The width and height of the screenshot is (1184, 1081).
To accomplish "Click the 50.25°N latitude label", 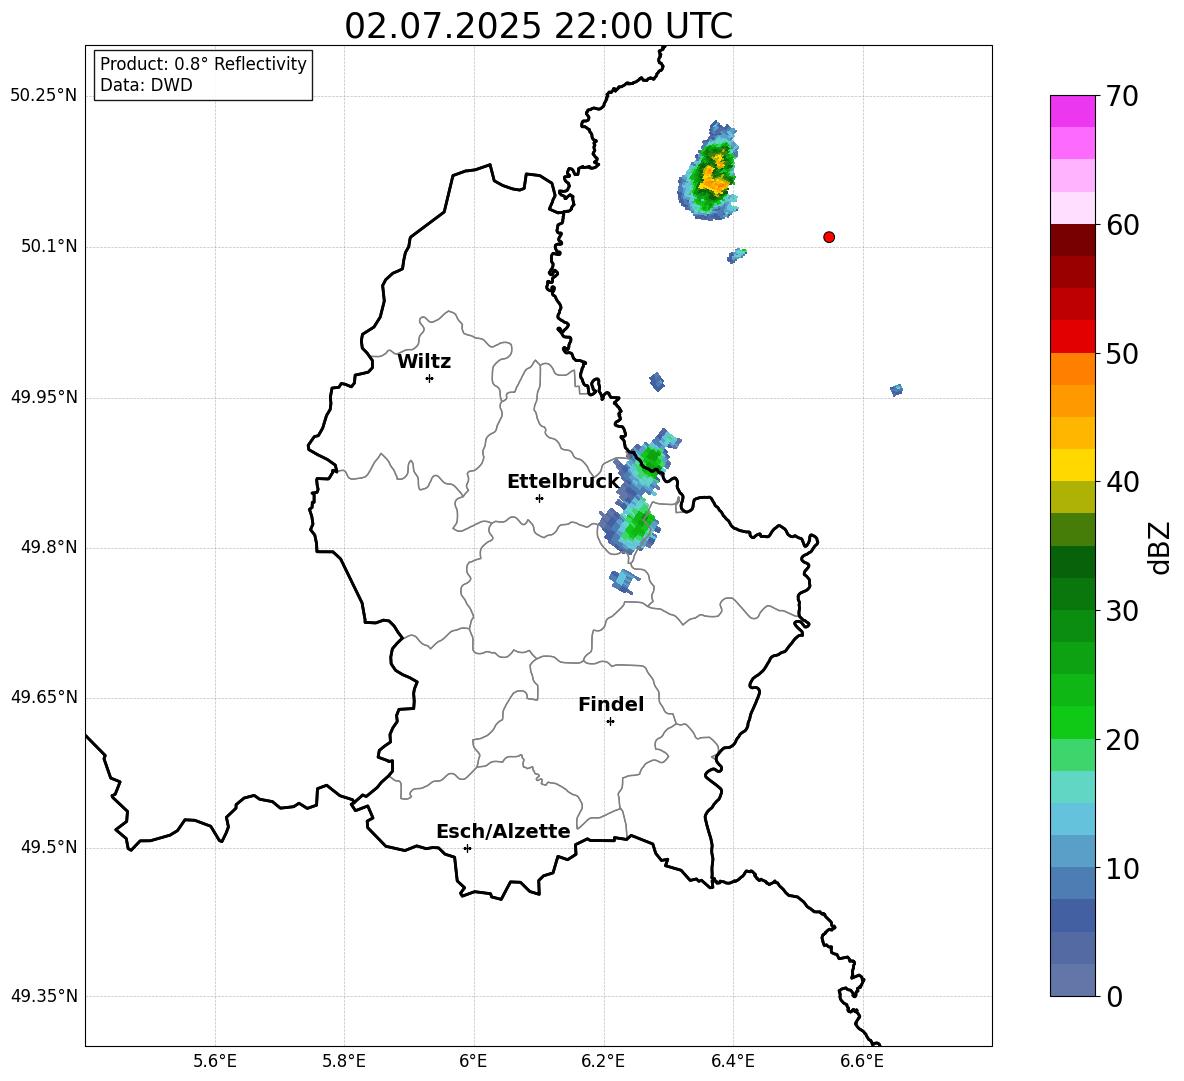I will tap(44, 96).
